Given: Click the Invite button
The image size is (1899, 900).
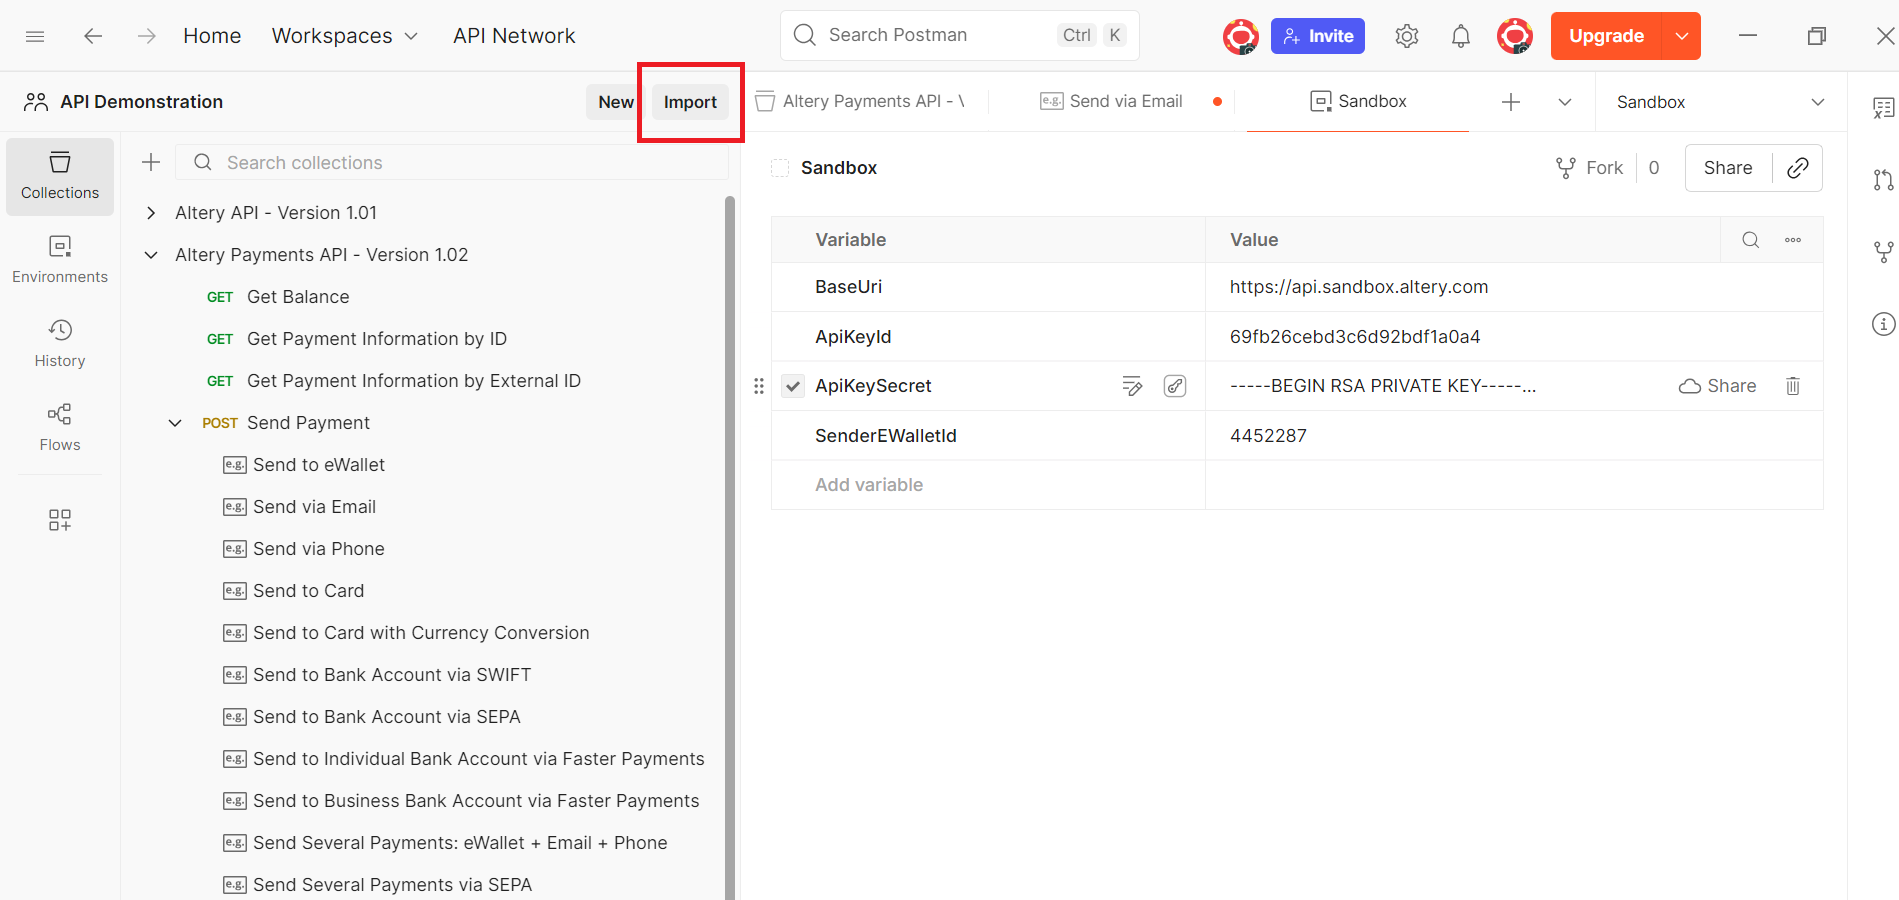Looking at the screenshot, I should [1318, 36].
